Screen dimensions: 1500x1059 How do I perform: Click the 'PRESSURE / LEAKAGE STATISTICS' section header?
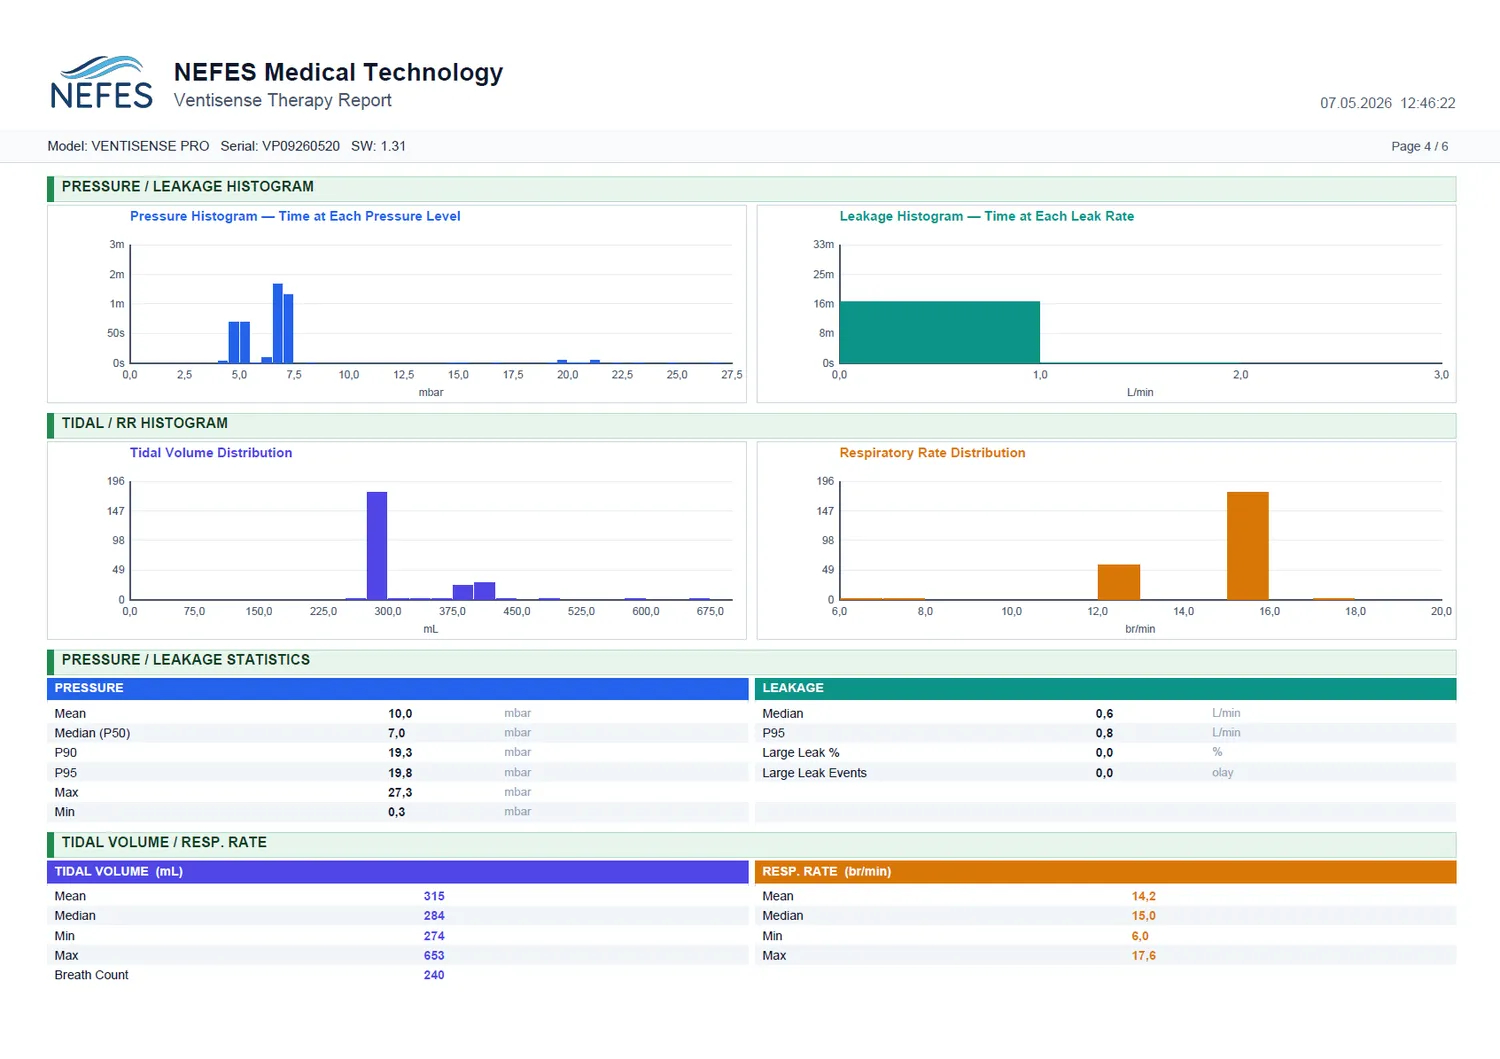[x=751, y=660]
